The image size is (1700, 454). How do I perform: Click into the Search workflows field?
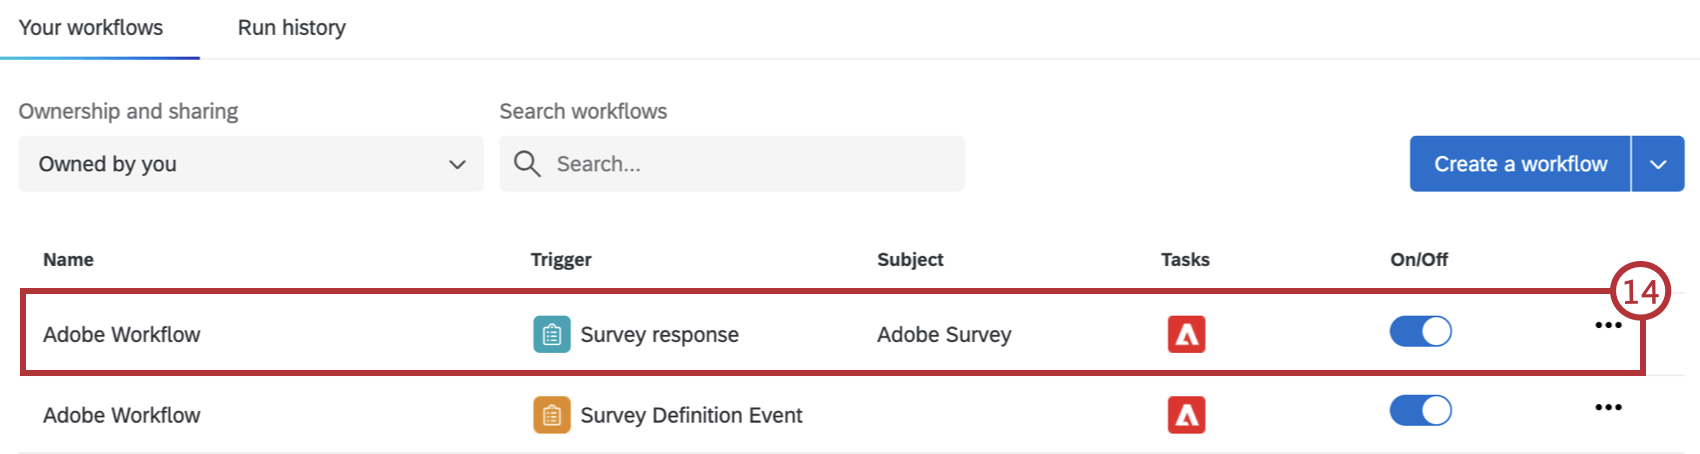pos(750,164)
